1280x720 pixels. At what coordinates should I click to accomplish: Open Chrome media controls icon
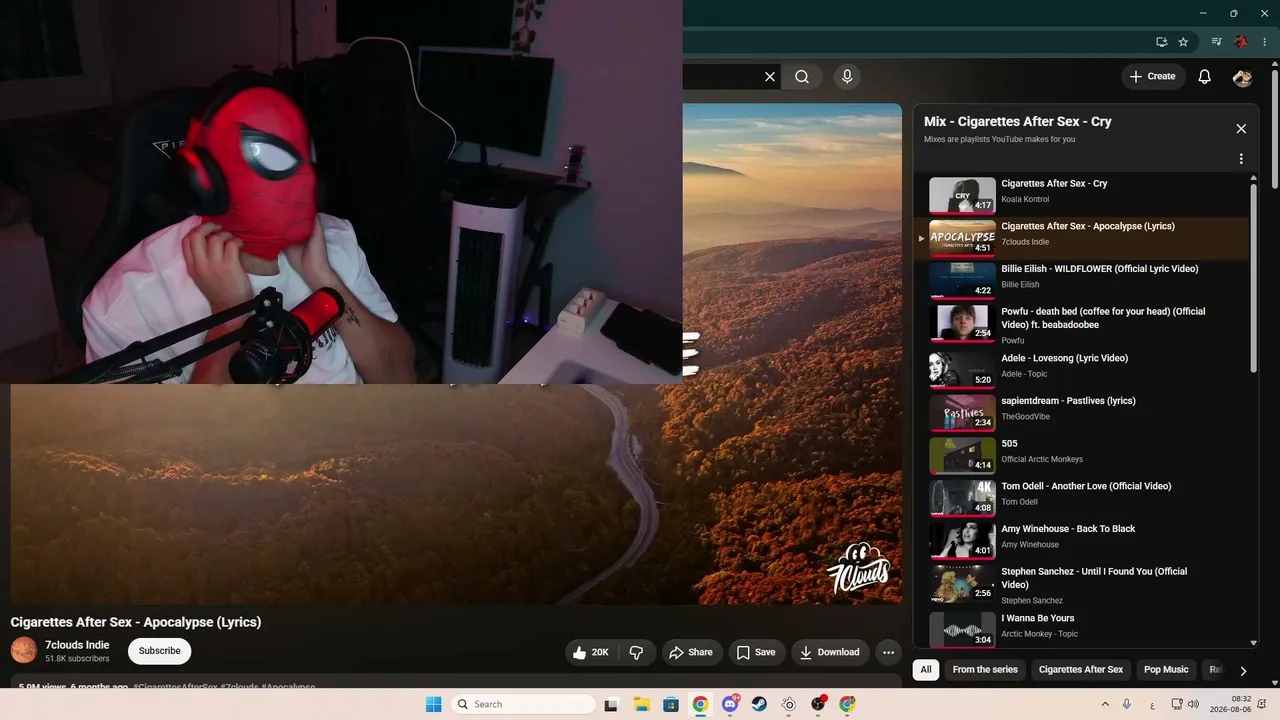click(x=1216, y=42)
